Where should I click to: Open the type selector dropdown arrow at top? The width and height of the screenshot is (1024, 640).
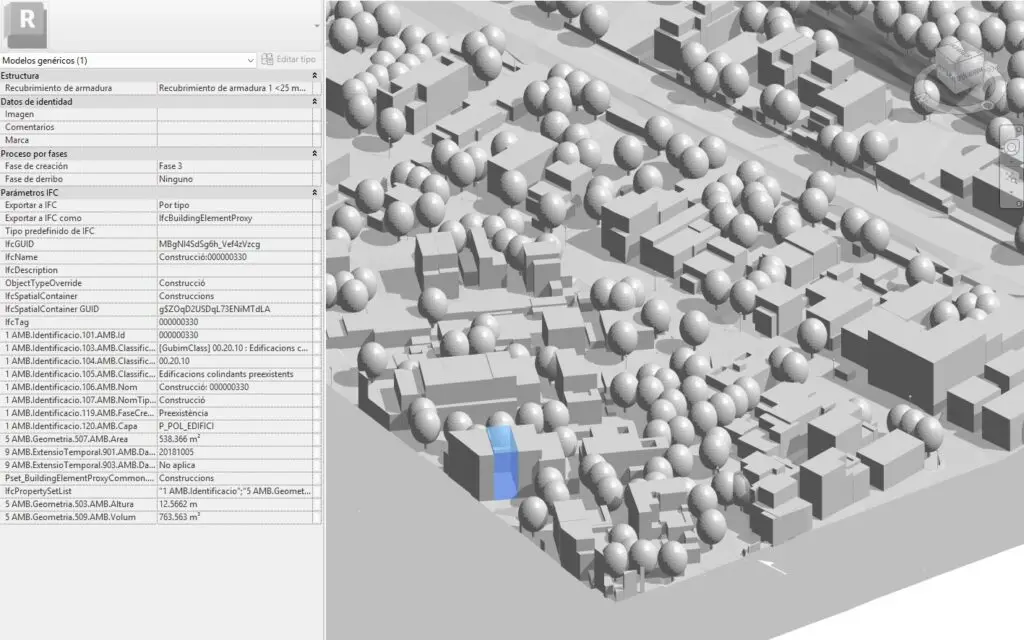(317, 24)
